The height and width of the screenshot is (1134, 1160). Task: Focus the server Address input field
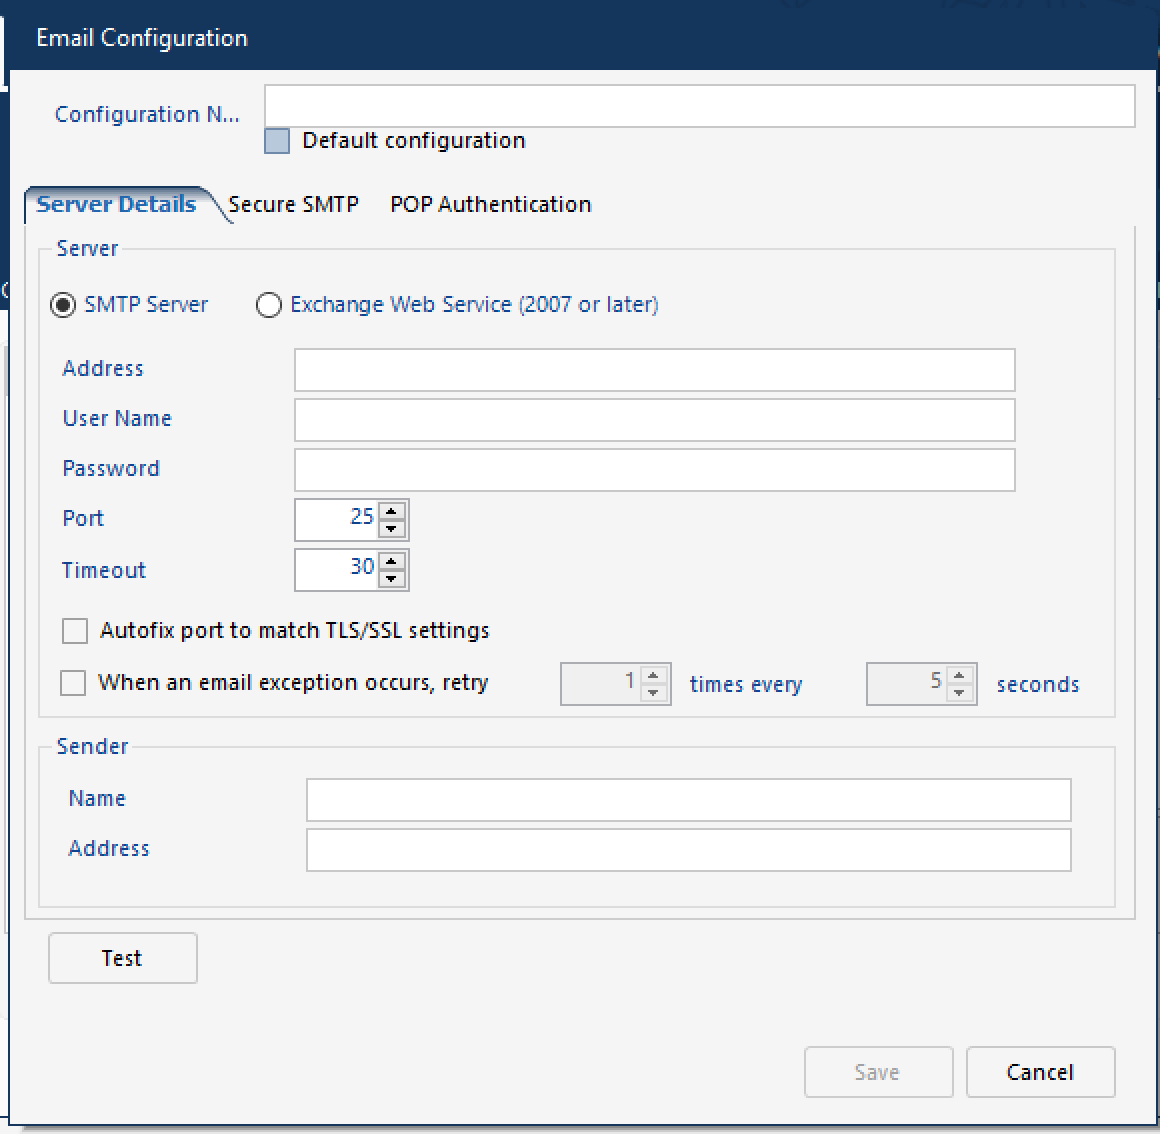(x=654, y=370)
